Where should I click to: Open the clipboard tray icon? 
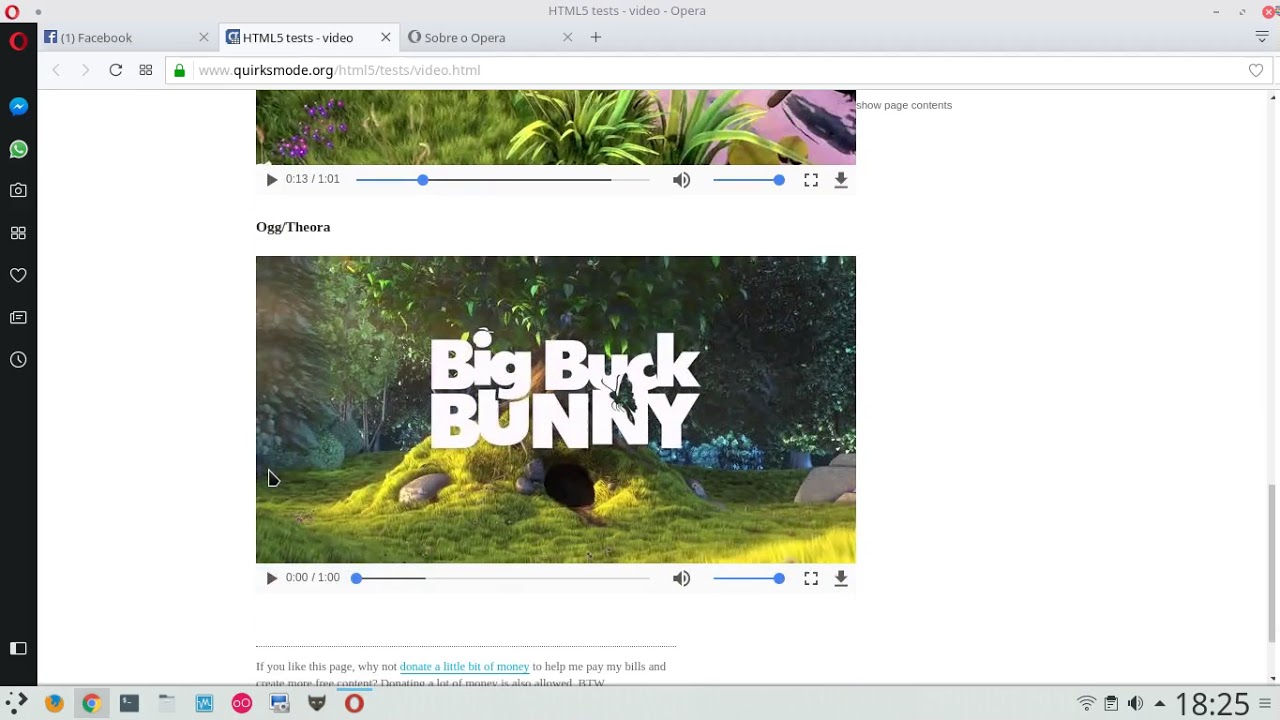(1111, 704)
